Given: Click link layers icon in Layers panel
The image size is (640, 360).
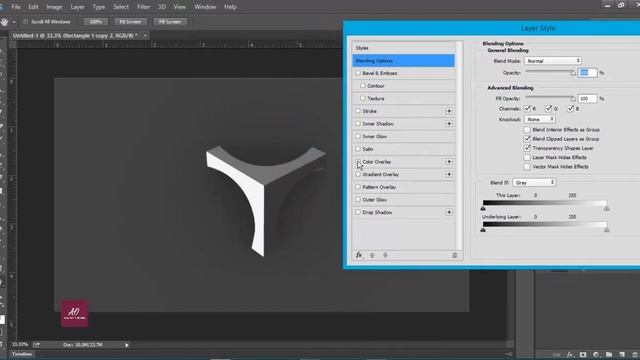Looking at the screenshot, I should (x=556, y=355).
